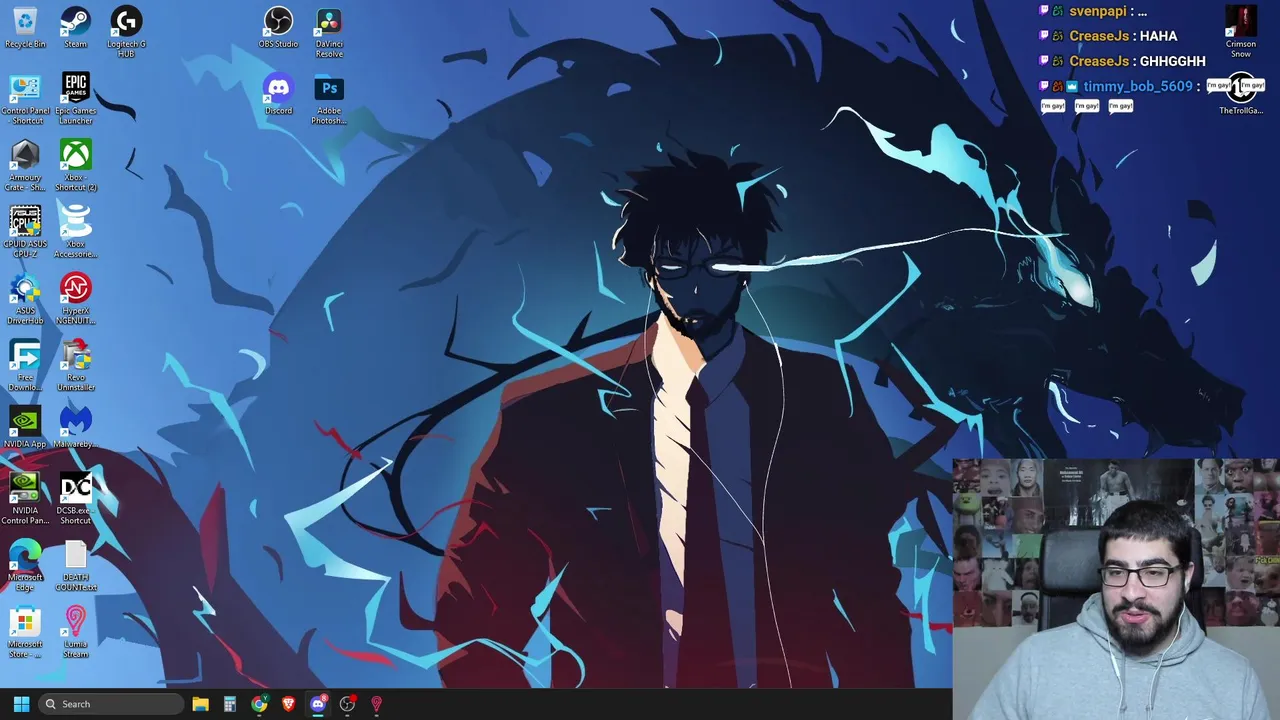Screen dimensions: 1280x720
Task: Click the taskbar Search box
Action: point(111,704)
